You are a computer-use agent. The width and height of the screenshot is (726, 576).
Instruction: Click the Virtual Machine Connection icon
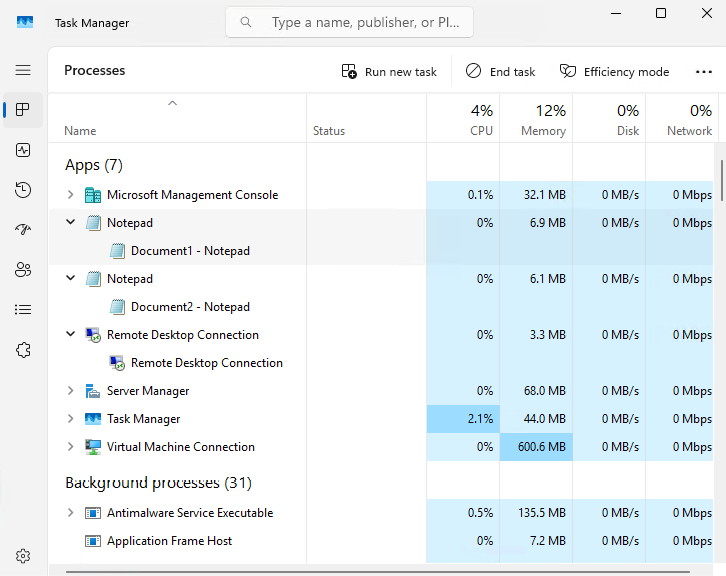point(93,447)
